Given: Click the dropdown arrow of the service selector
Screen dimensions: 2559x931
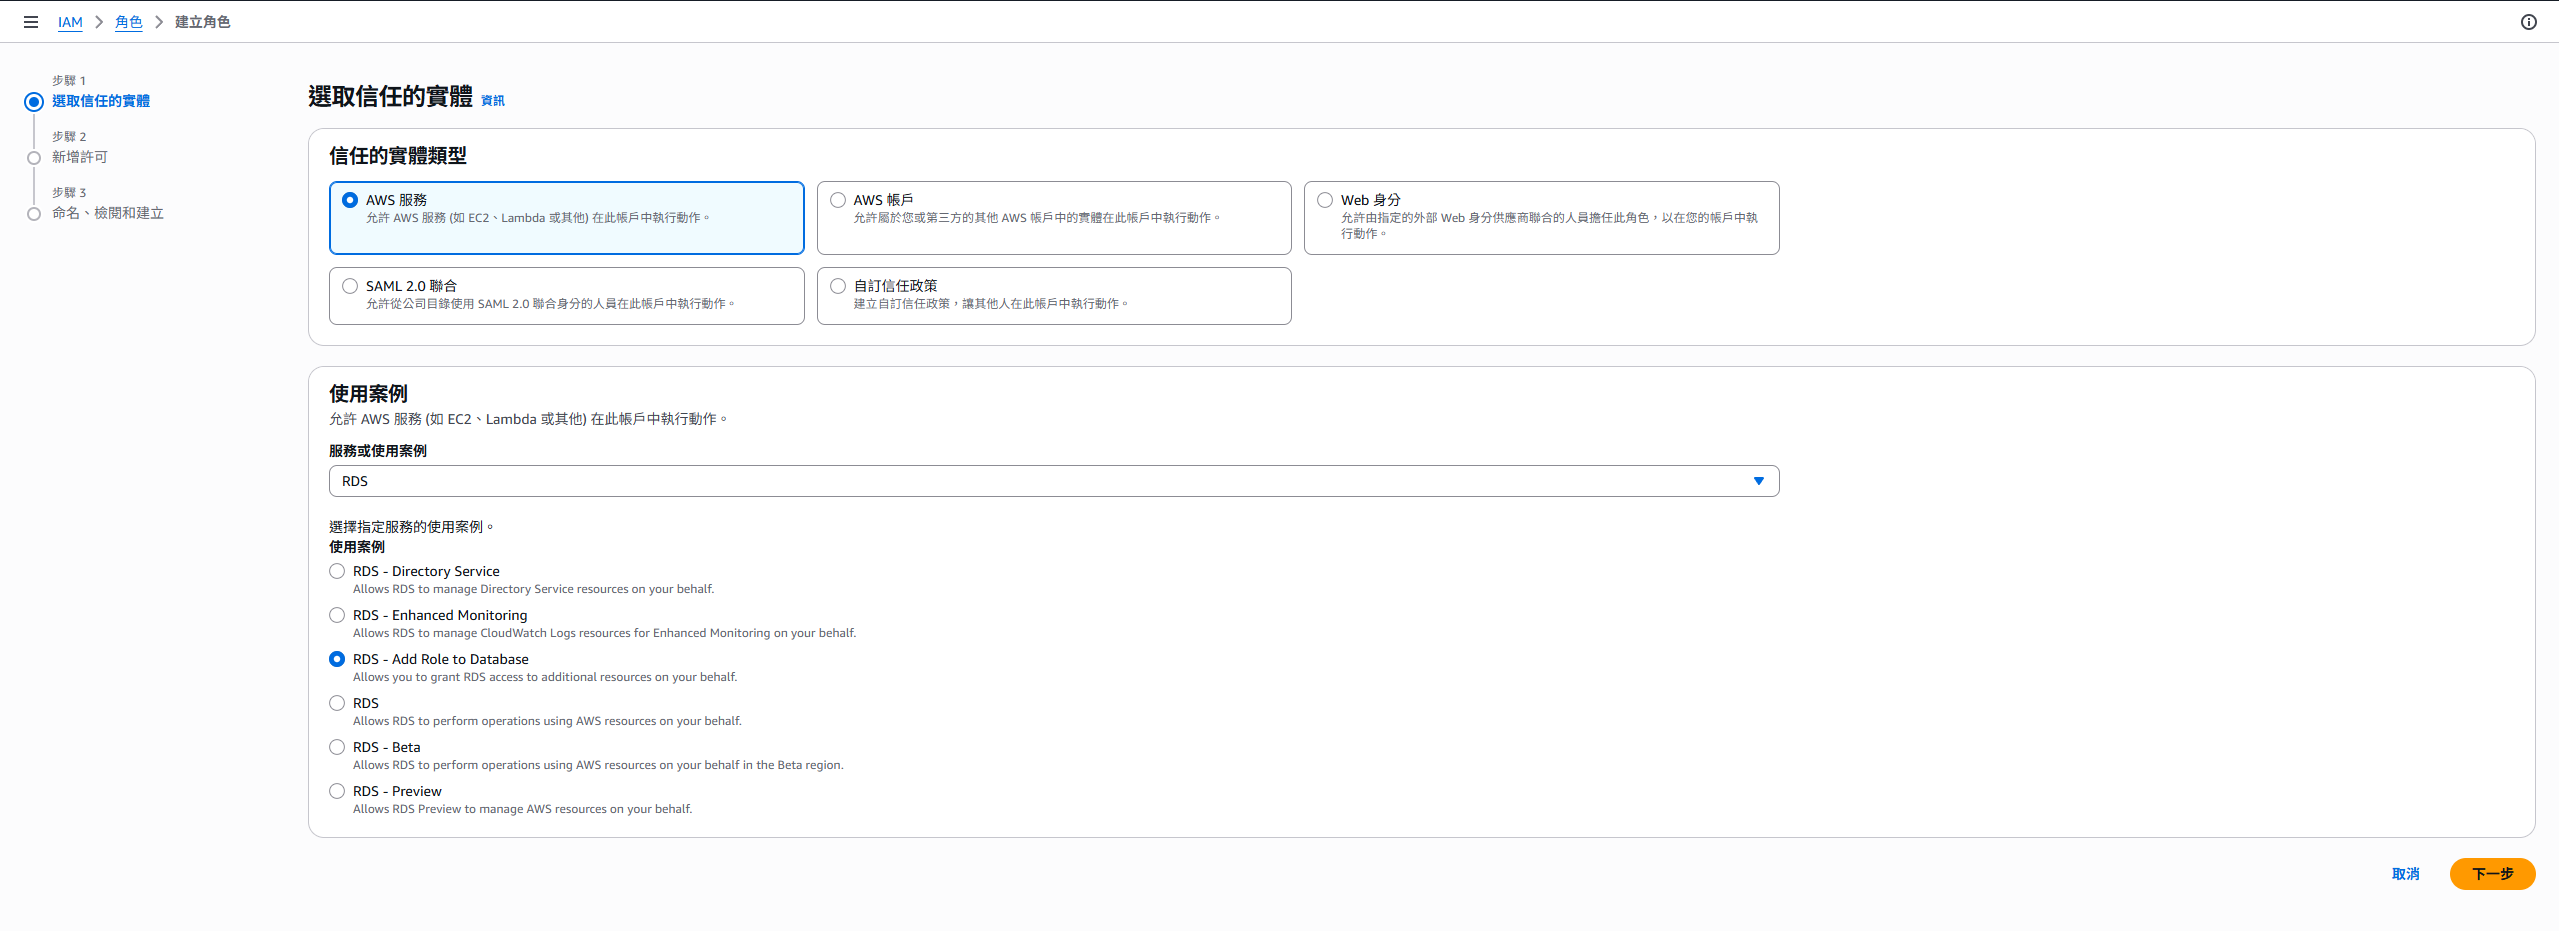Looking at the screenshot, I should click(1758, 481).
